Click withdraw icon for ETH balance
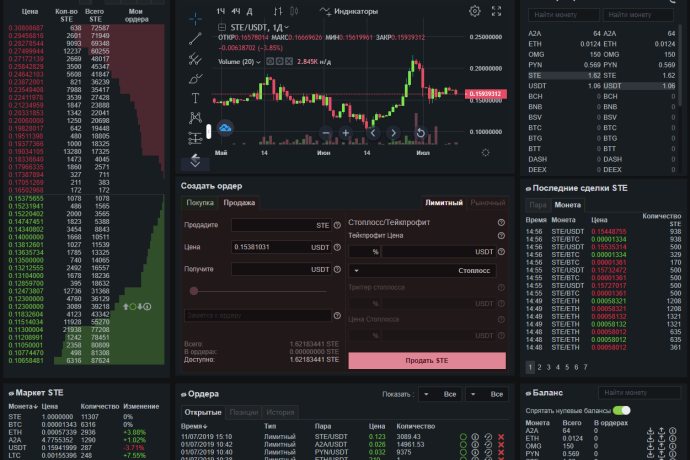The height and width of the screenshot is (460, 690). (661, 438)
